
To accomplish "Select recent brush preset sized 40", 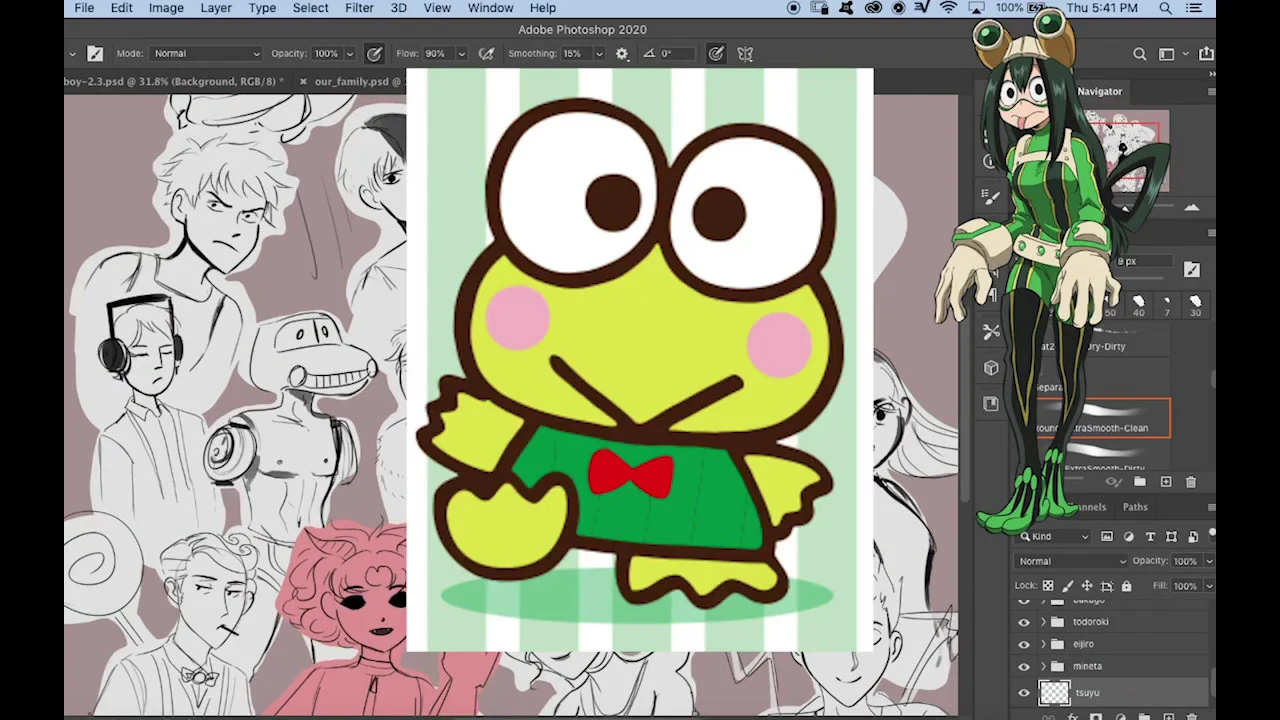I will click(x=1138, y=305).
